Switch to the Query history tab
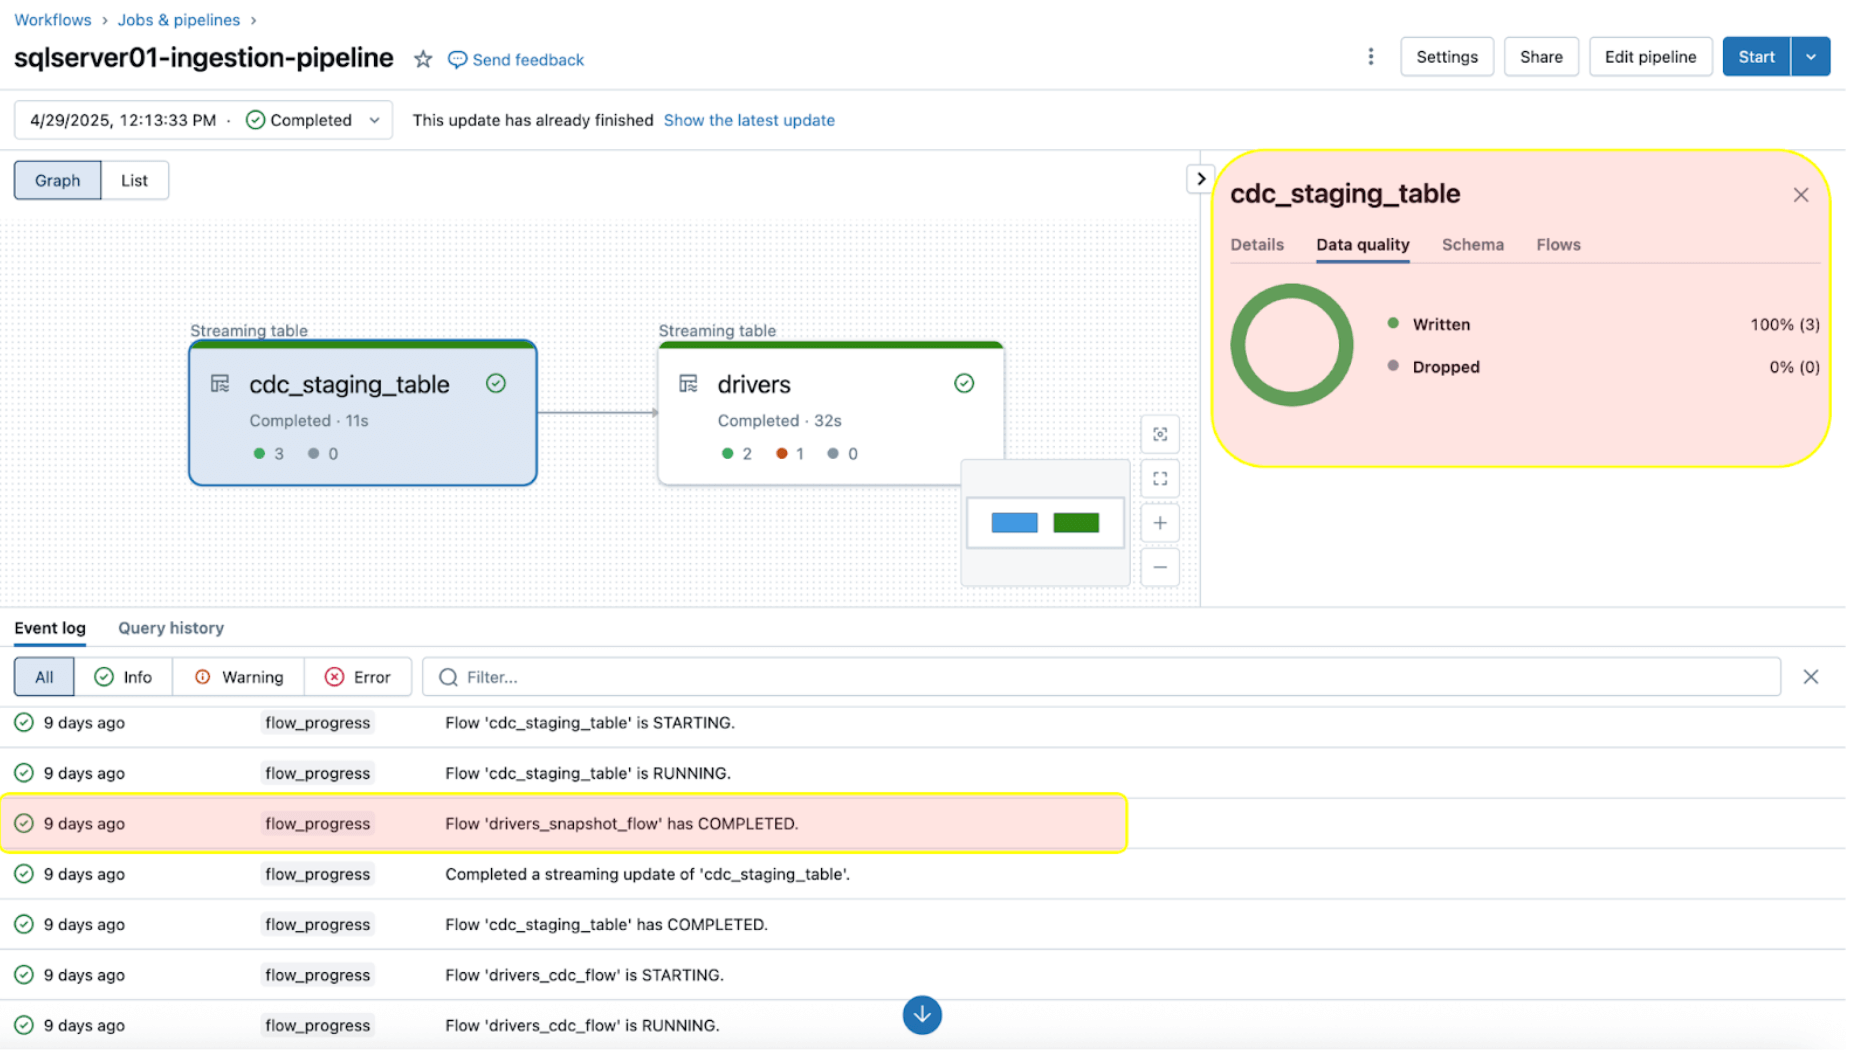 171,628
